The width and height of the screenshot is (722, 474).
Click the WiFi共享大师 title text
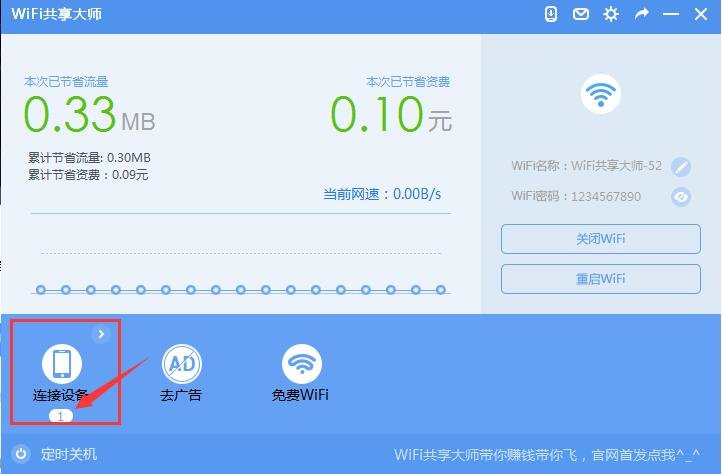(x=57, y=14)
